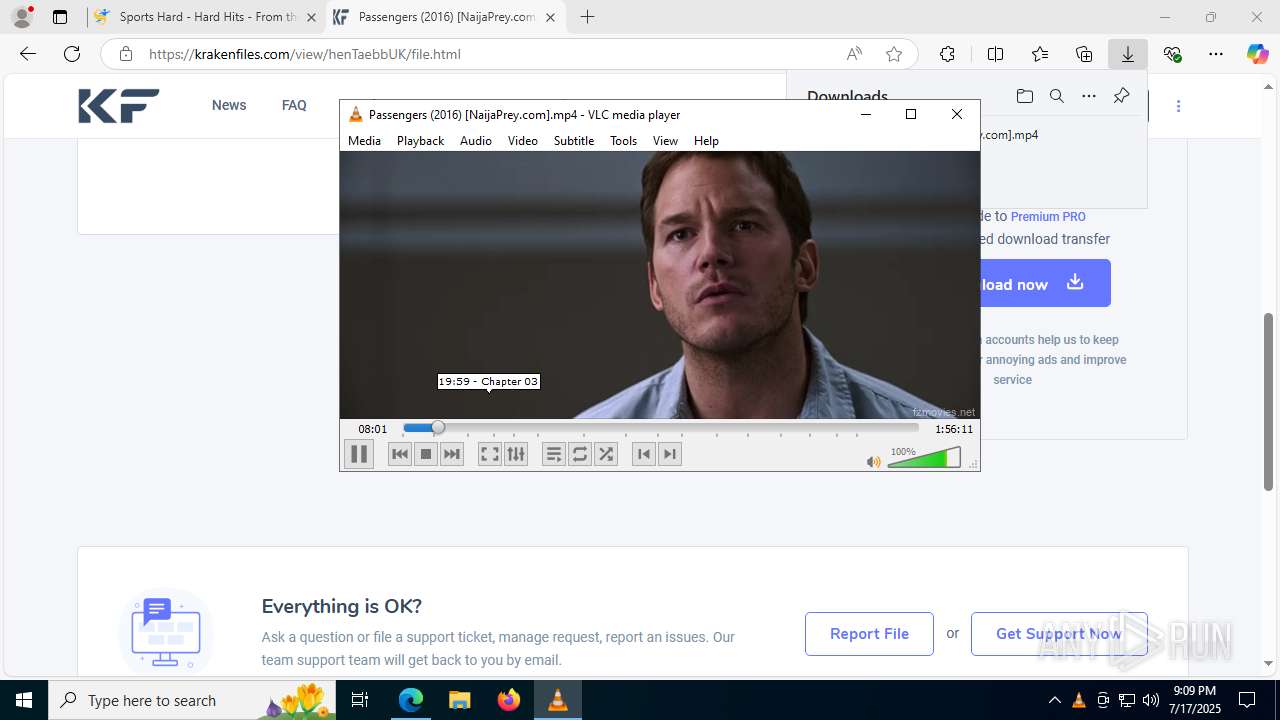Open Edge tab actions menu

pyautogui.click(x=60, y=17)
